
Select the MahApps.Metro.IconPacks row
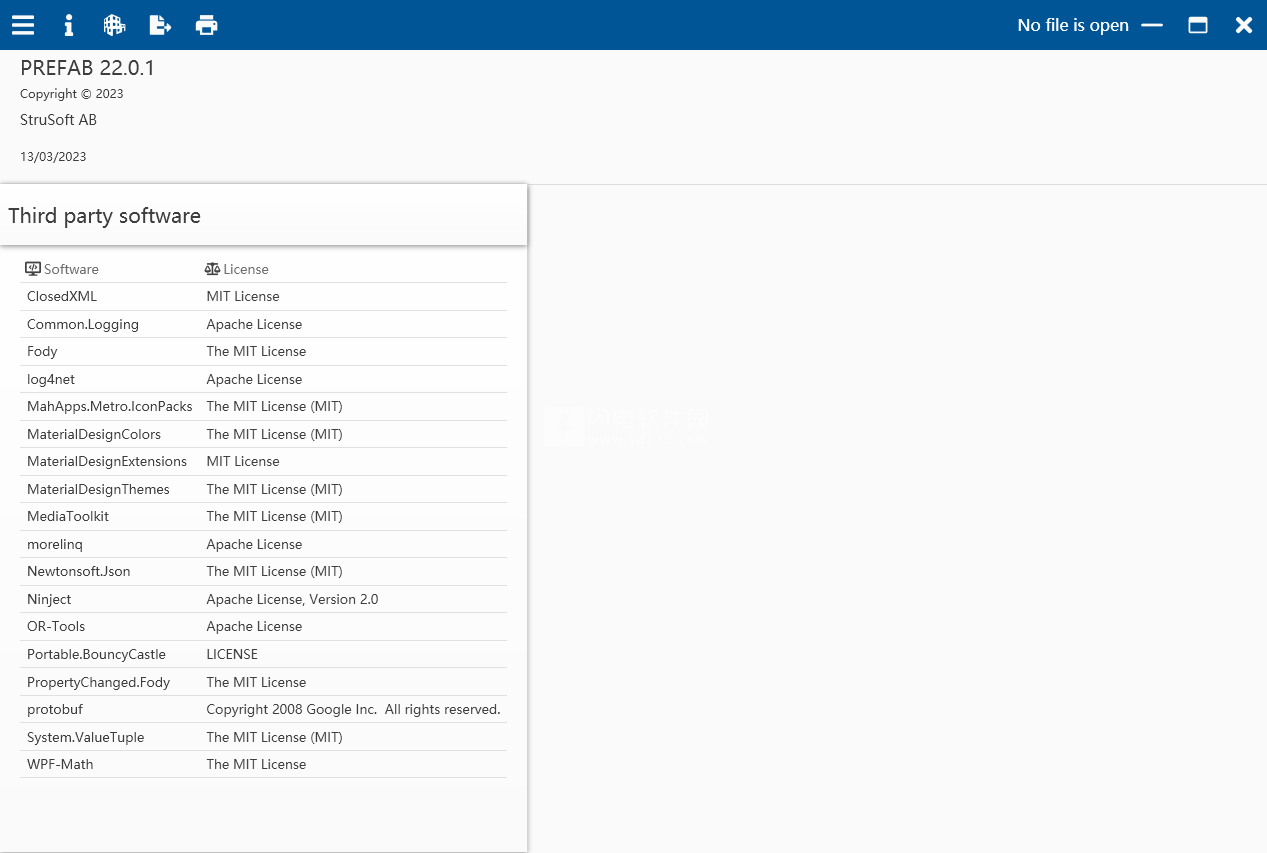point(109,406)
